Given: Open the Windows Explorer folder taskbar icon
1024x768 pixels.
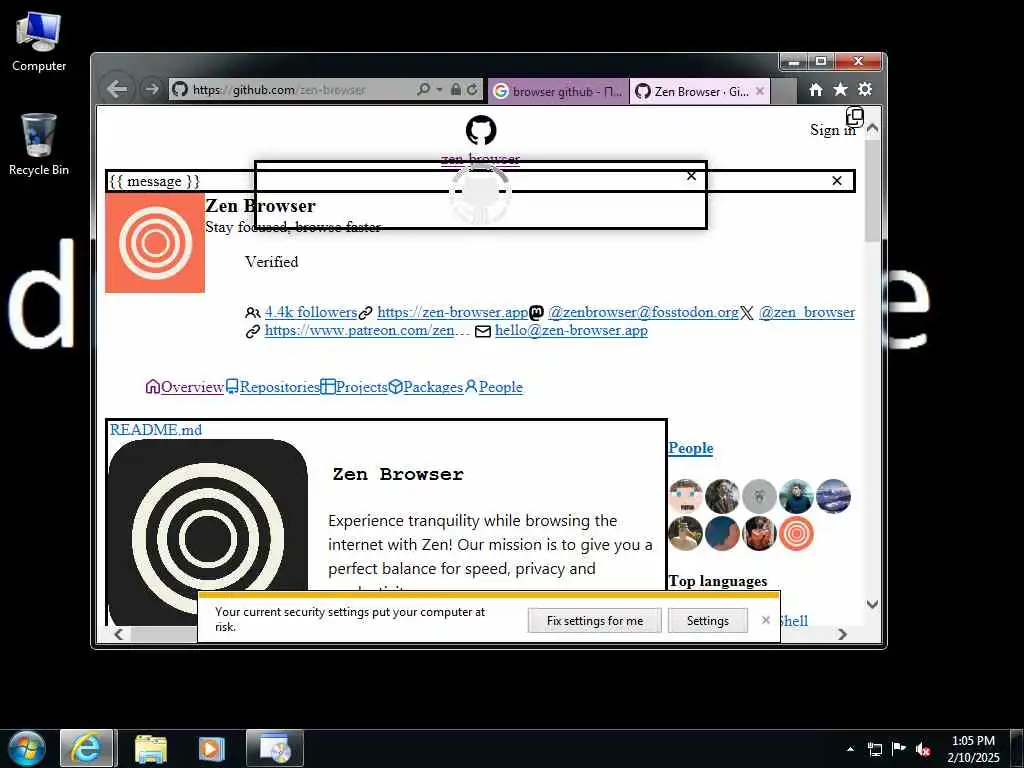Looking at the screenshot, I should click(x=151, y=749).
